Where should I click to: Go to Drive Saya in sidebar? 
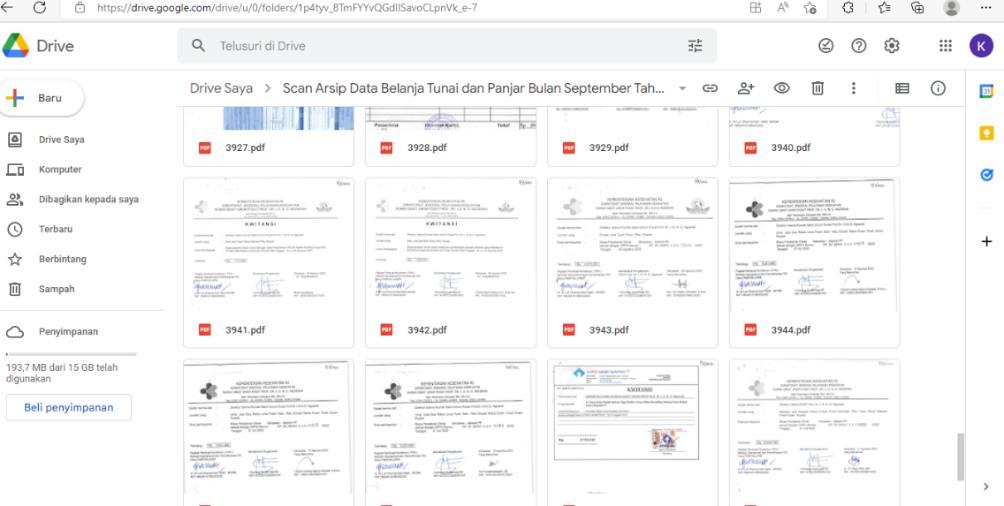61,140
